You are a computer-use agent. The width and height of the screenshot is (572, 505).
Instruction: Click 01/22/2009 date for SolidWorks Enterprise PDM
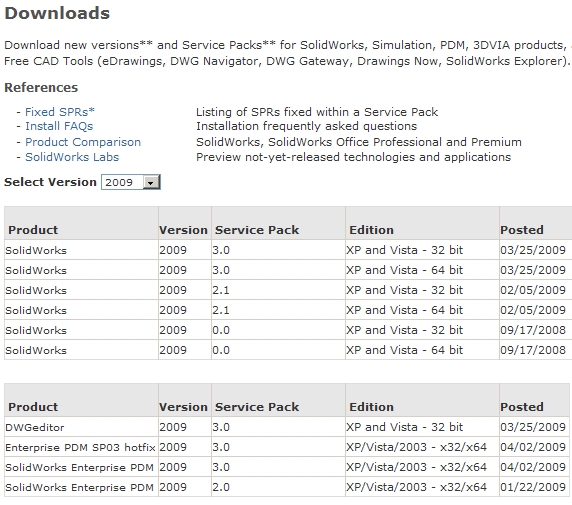(x=533, y=487)
